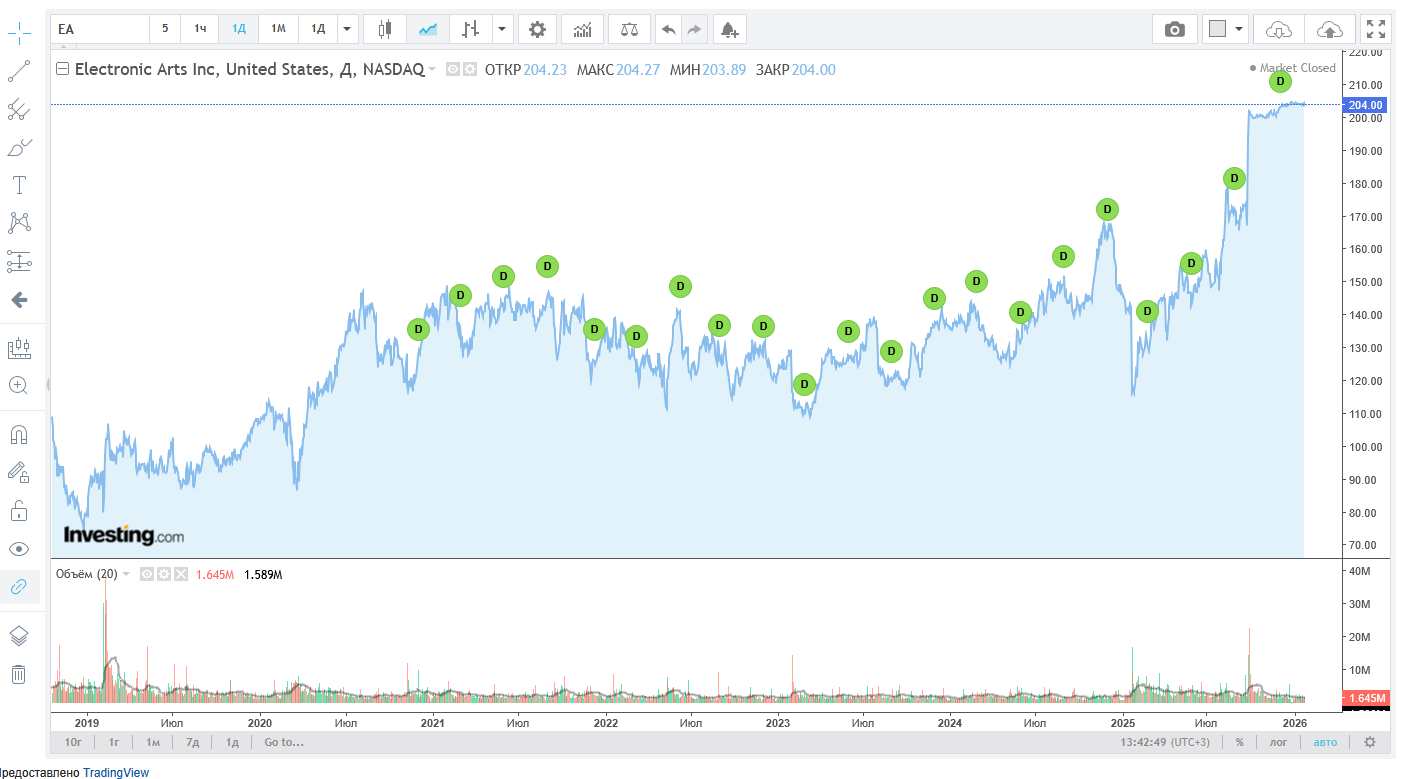Screen dimensions: 1402x779
Task: Open the XABCD pattern tool
Action: coord(19,223)
